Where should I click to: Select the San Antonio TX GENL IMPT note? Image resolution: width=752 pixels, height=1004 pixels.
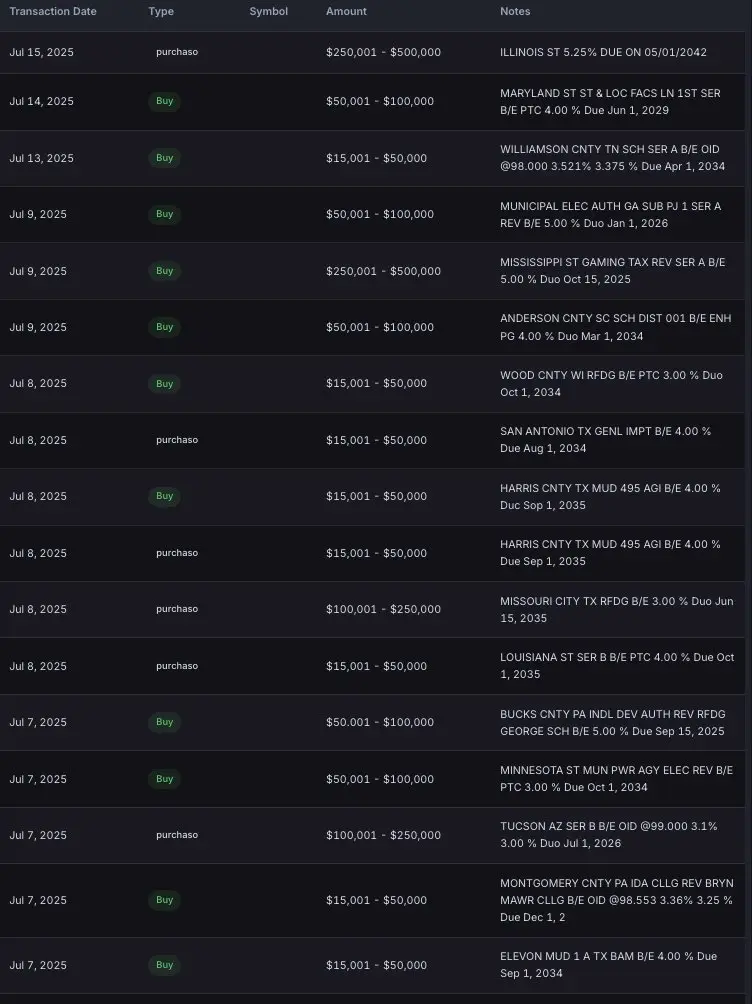[x=605, y=440]
